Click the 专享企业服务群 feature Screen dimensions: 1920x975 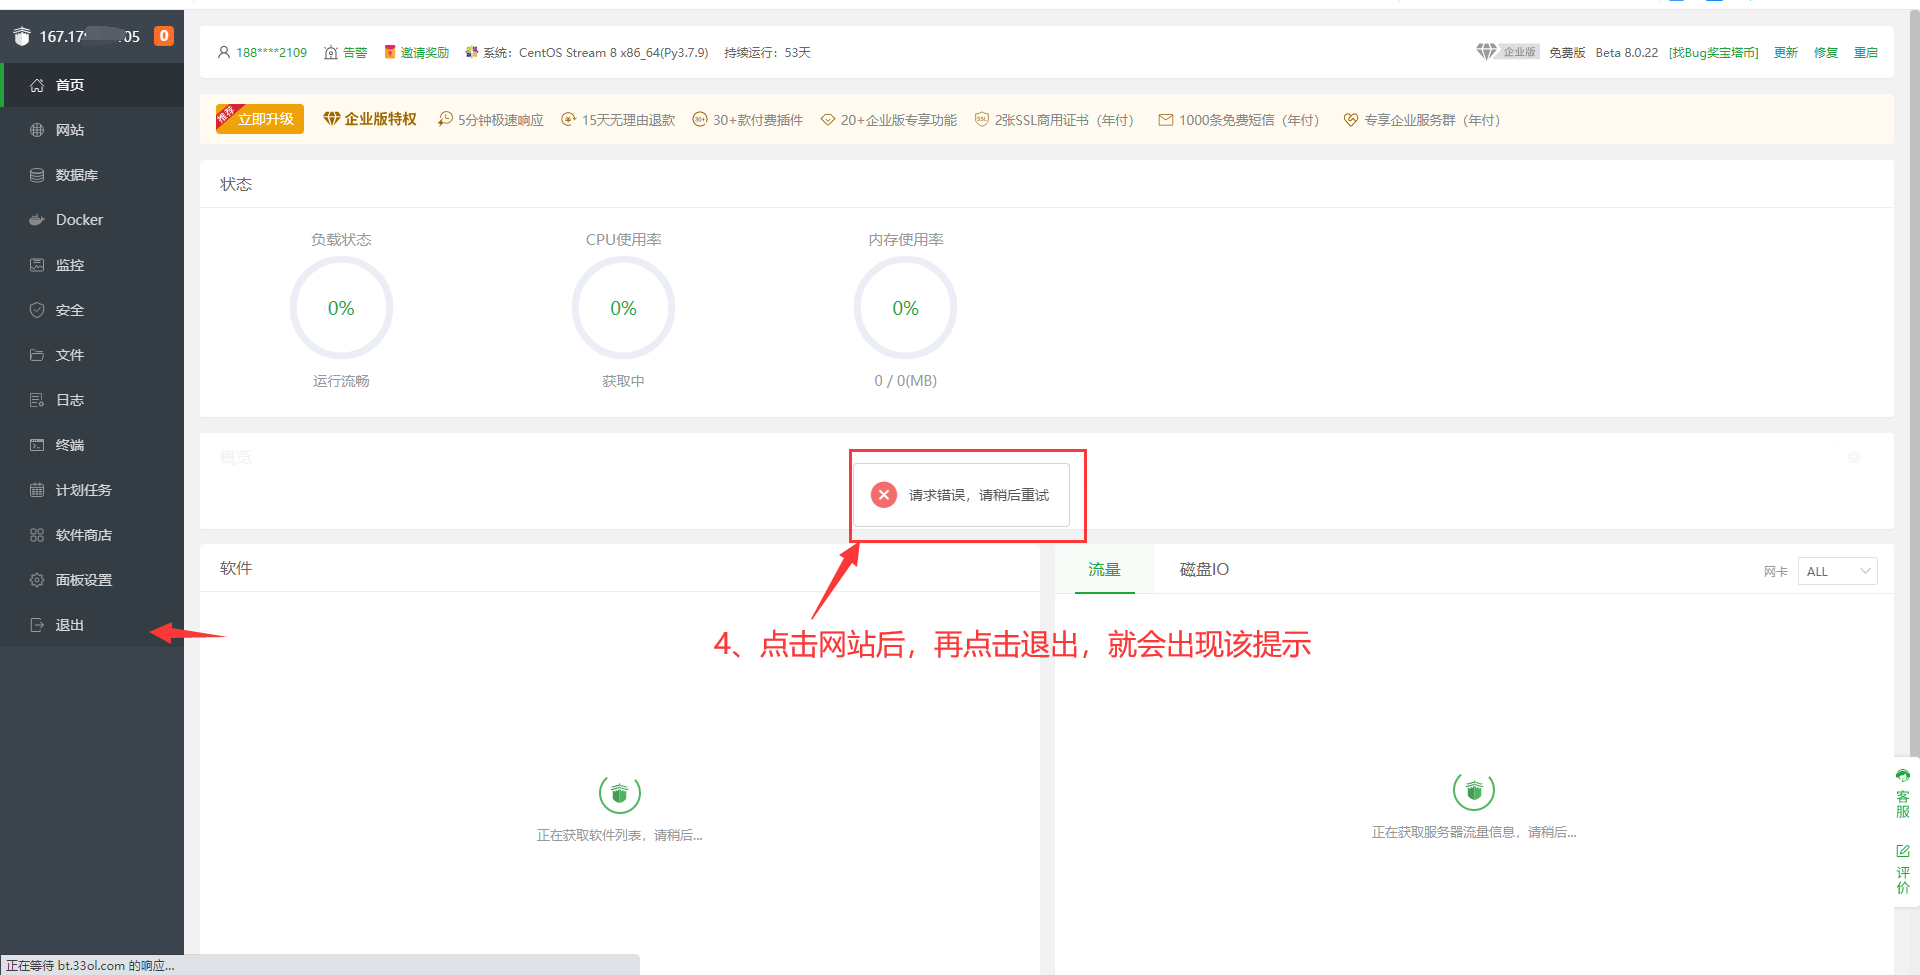(x=1422, y=120)
